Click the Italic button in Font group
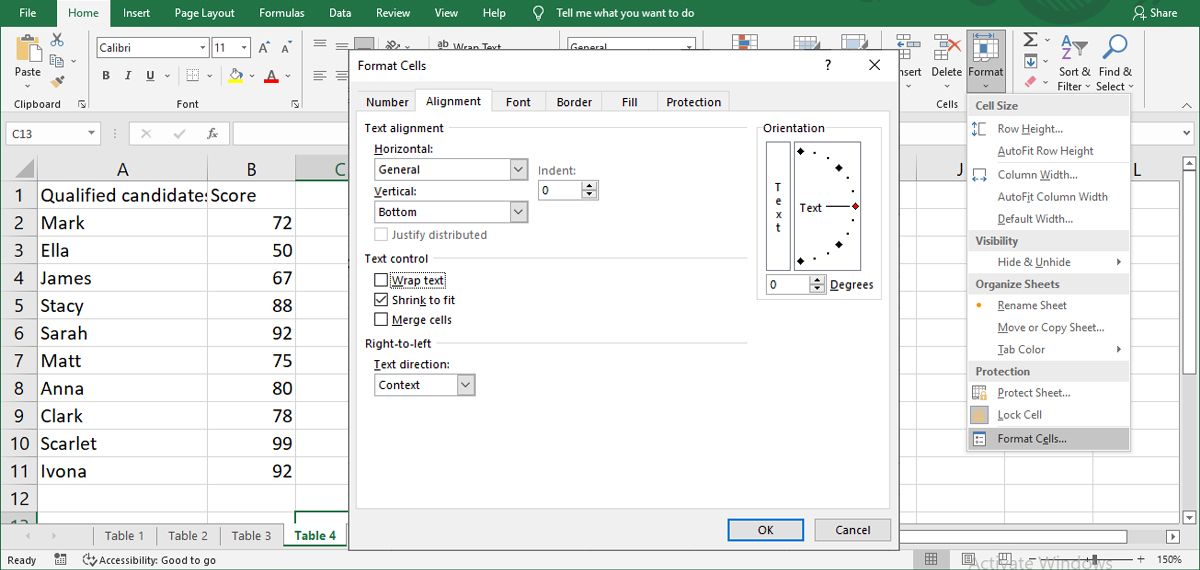The width and height of the screenshot is (1200, 570). click(129, 76)
